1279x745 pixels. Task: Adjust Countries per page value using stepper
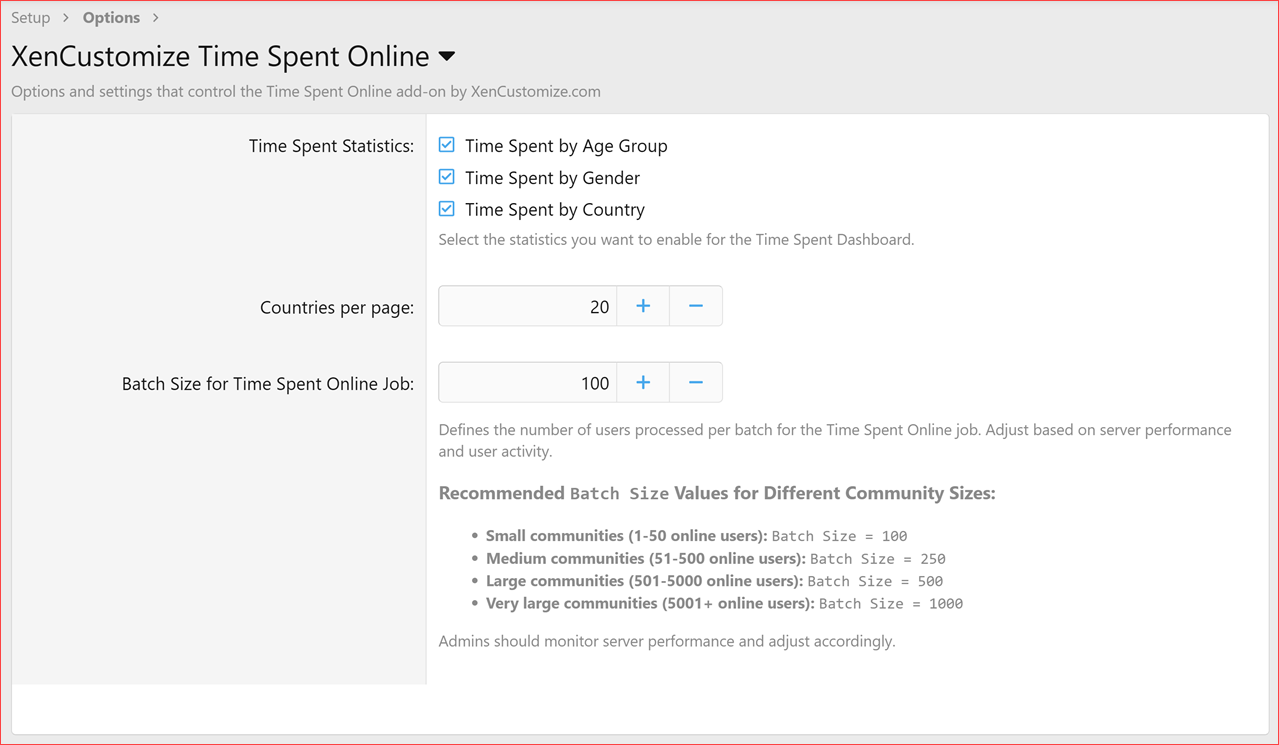coord(642,306)
